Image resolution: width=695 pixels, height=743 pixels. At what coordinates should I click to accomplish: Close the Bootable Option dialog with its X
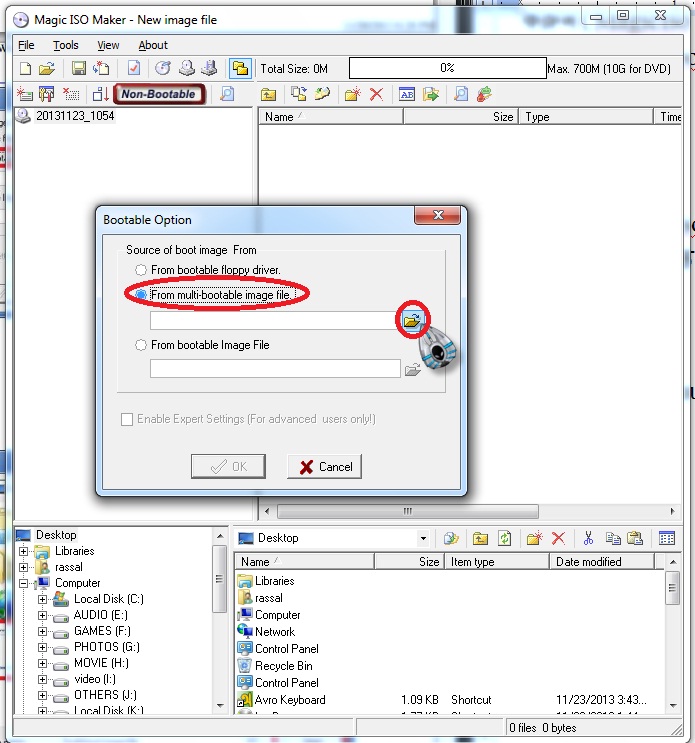(438, 216)
